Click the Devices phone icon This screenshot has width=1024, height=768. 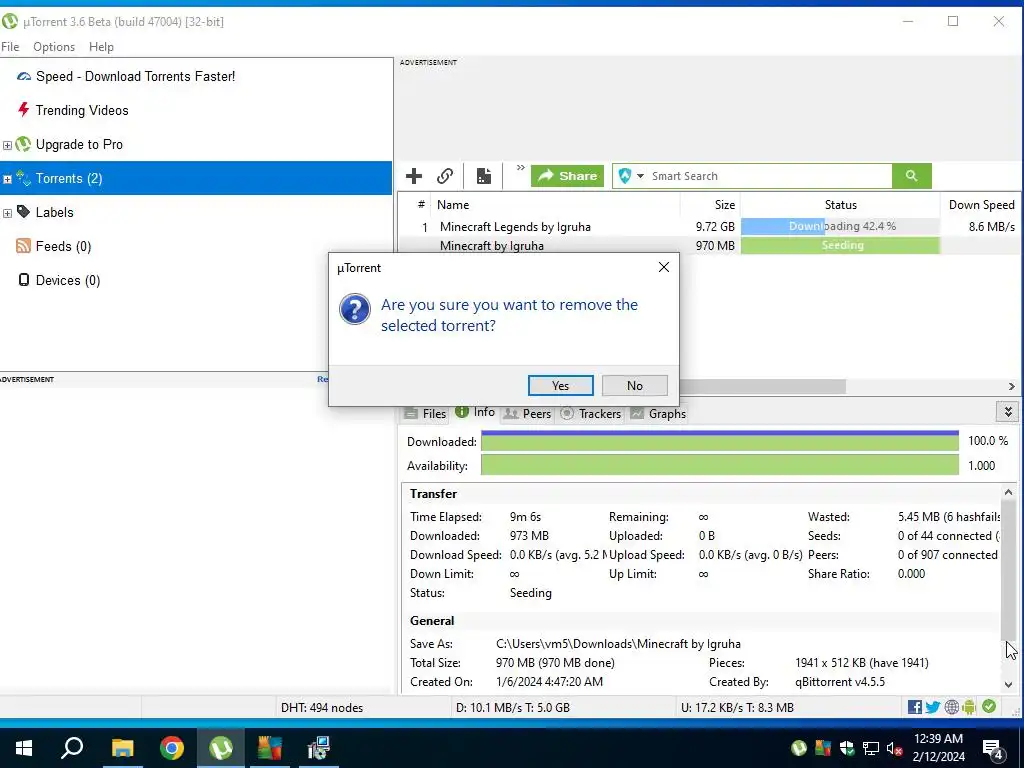point(24,280)
